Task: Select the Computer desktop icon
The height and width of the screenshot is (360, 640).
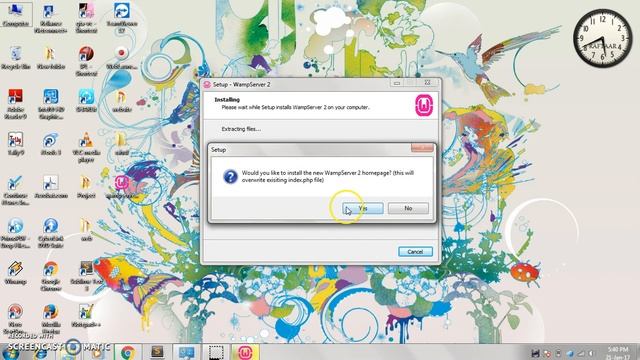Action: [x=16, y=15]
